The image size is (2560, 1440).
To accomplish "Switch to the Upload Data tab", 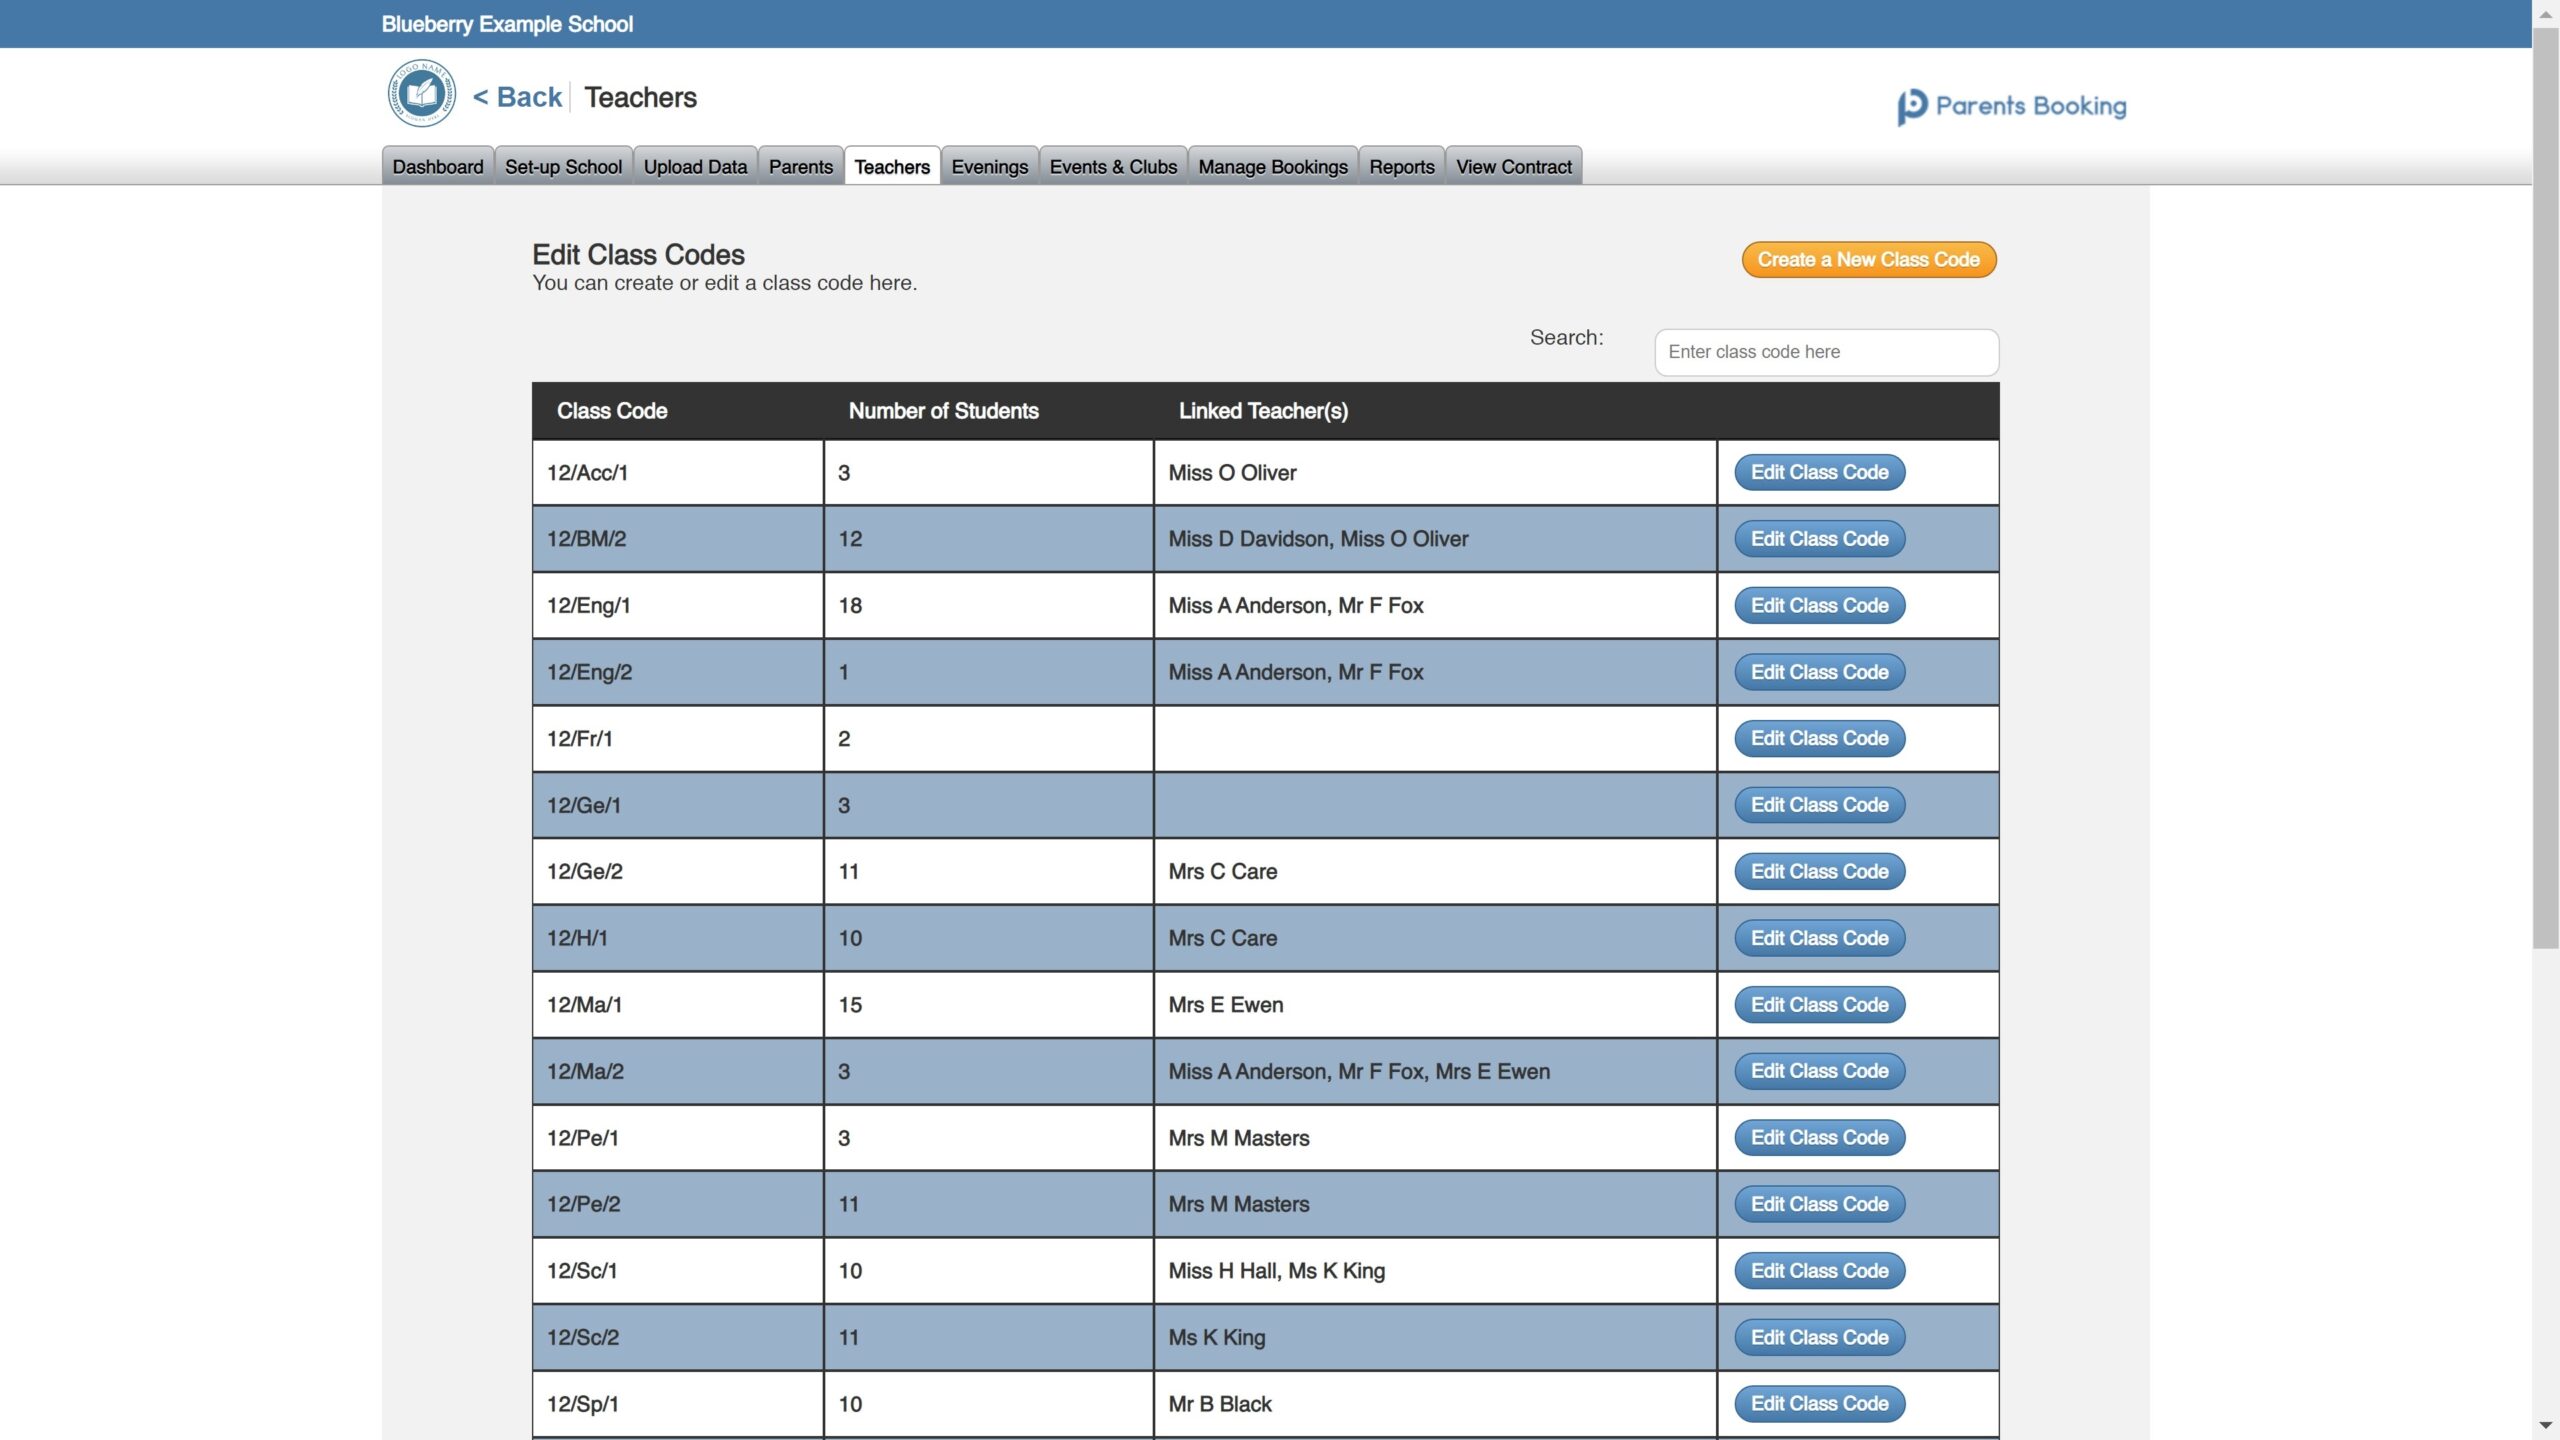I will tap(695, 166).
